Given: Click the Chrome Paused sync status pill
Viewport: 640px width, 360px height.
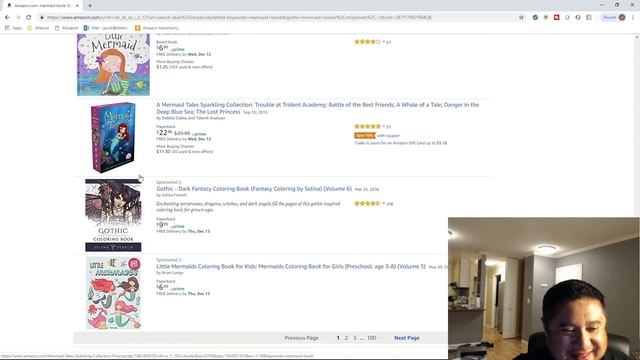Looking at the screenshot, I should pos(613,18).
